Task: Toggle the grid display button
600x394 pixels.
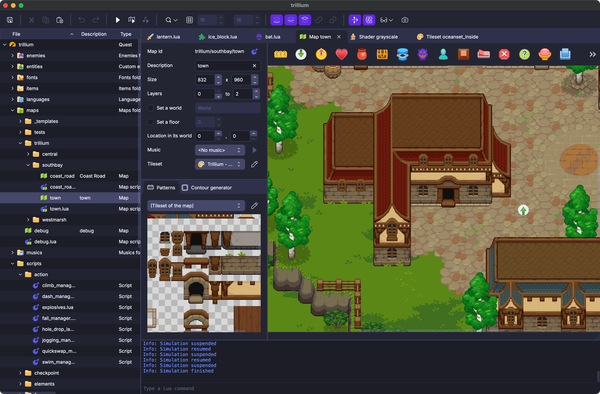Action: pyautogui.click(x=189, y=20)
